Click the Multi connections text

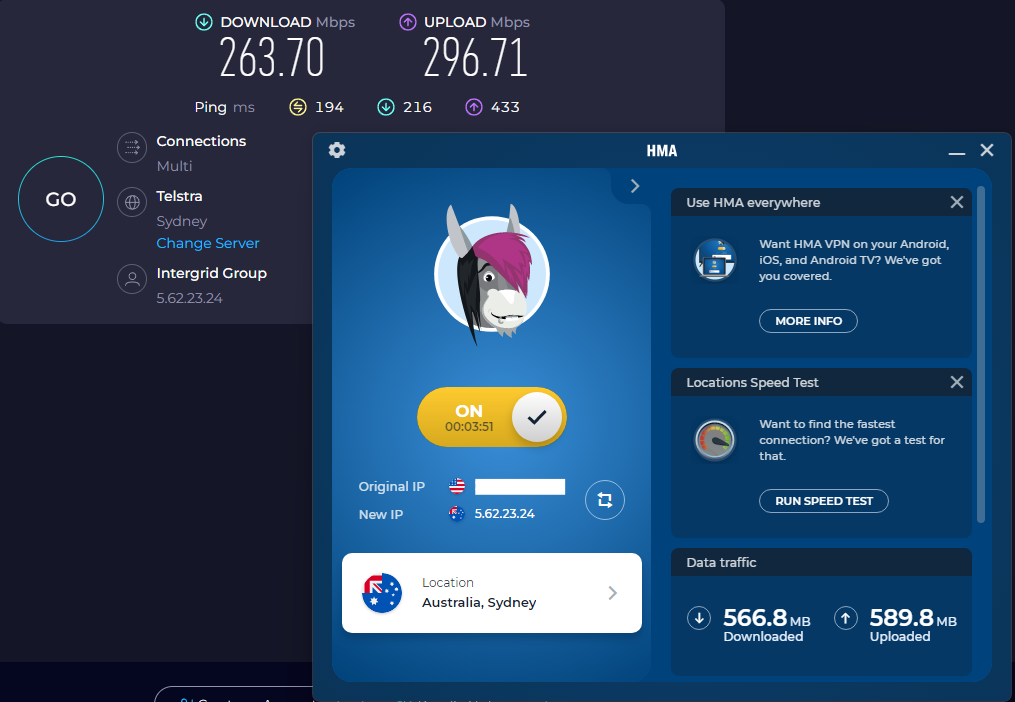click(174, 166)
